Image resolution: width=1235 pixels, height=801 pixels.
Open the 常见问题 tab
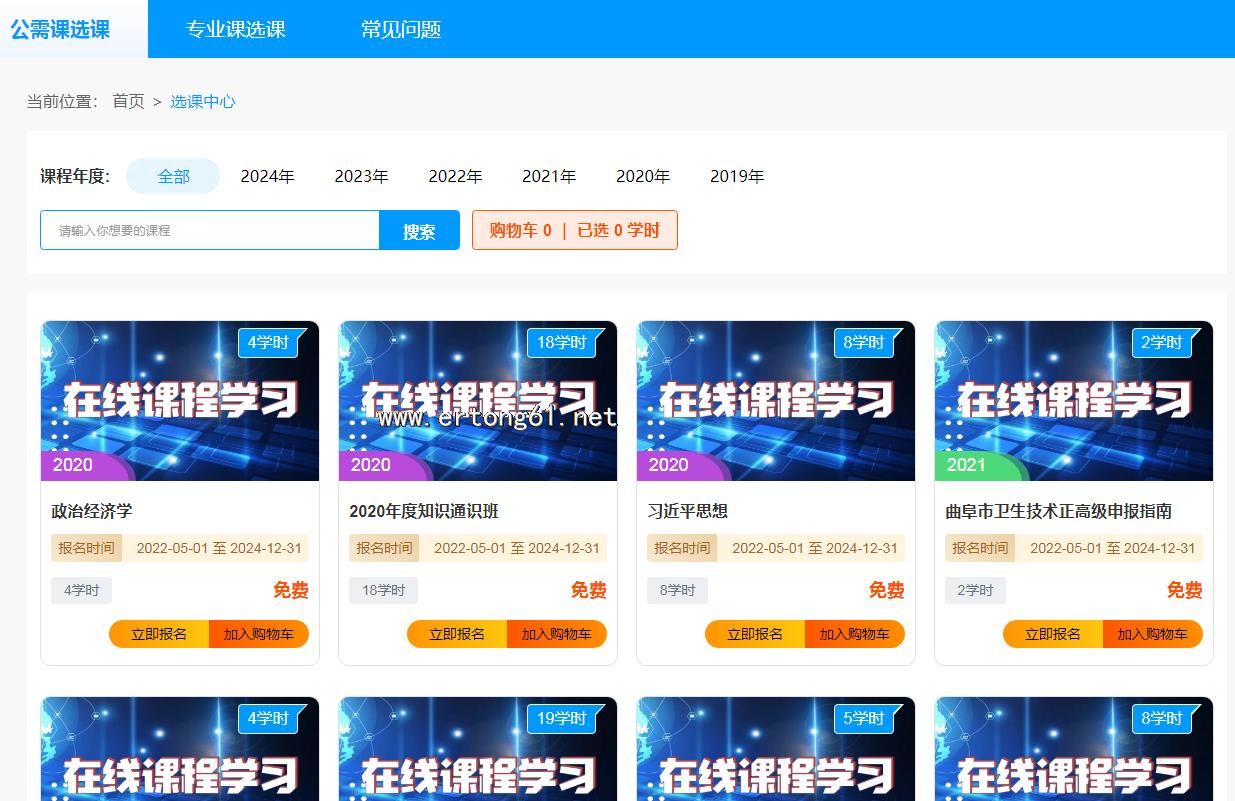click(x=401, y=29)
